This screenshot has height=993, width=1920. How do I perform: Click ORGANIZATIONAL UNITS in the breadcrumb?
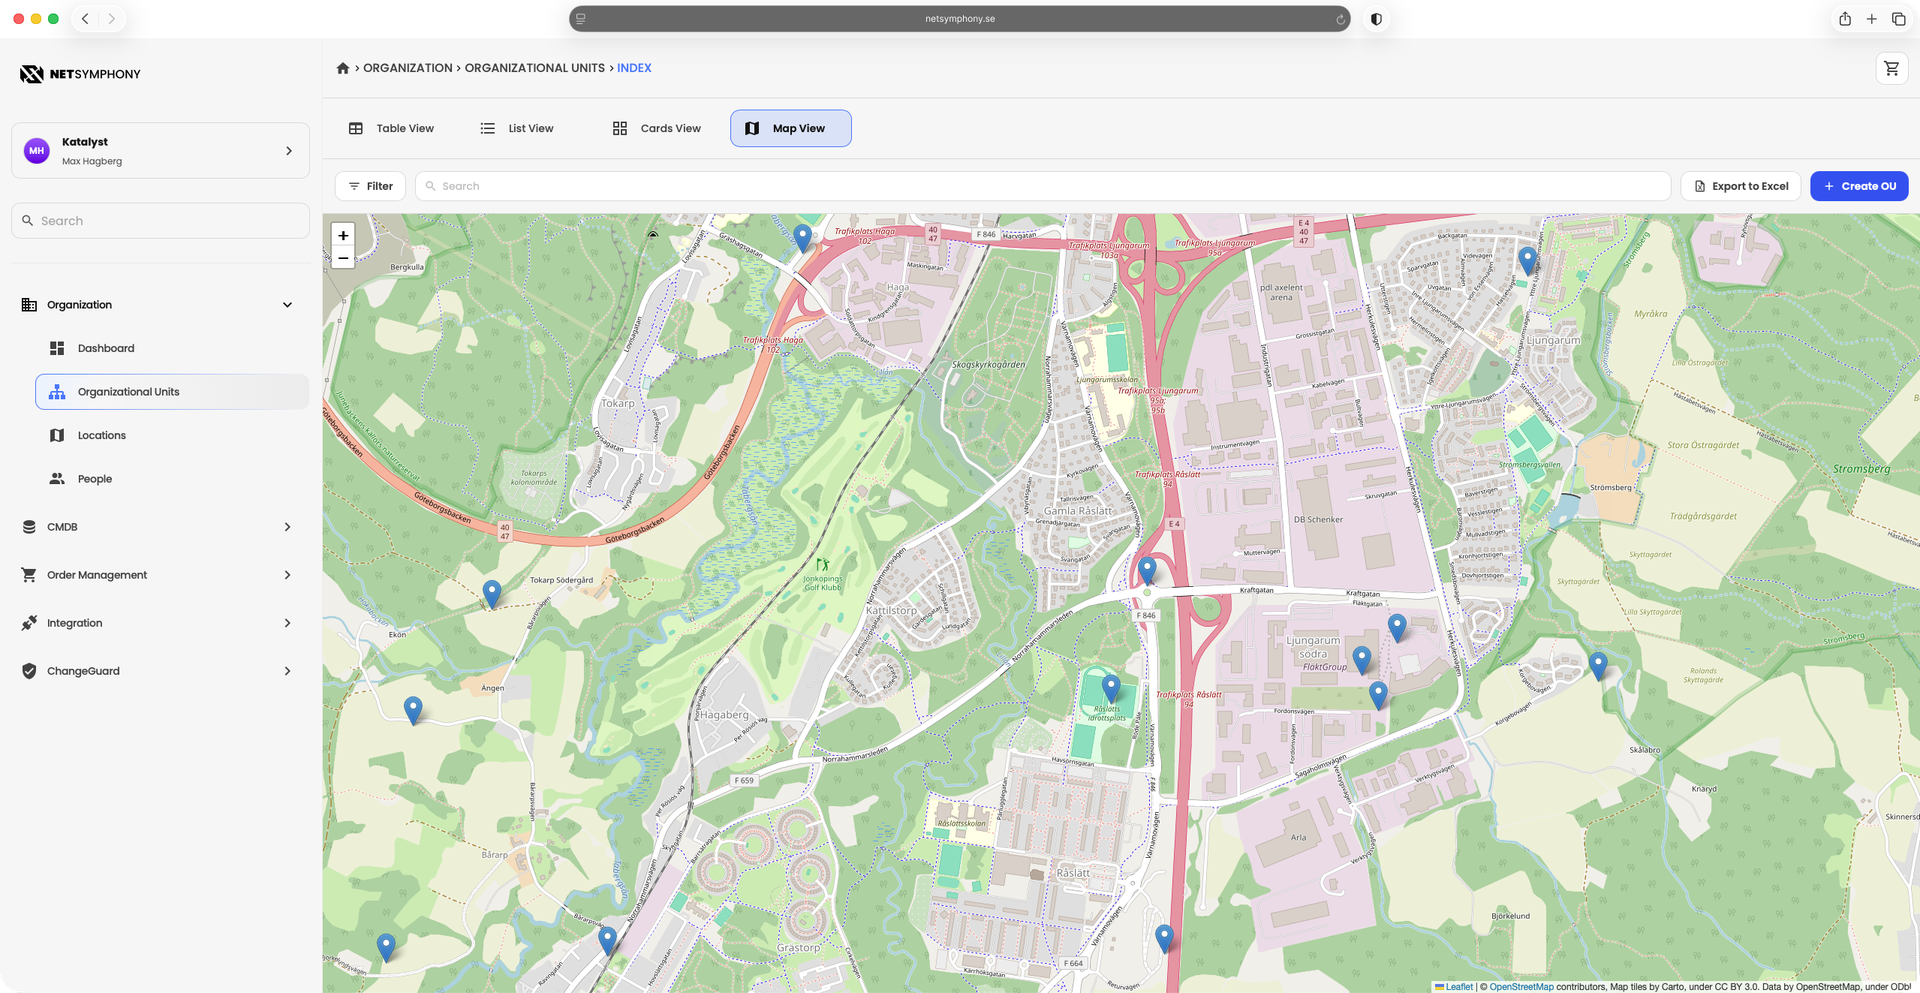pos(535,68)
